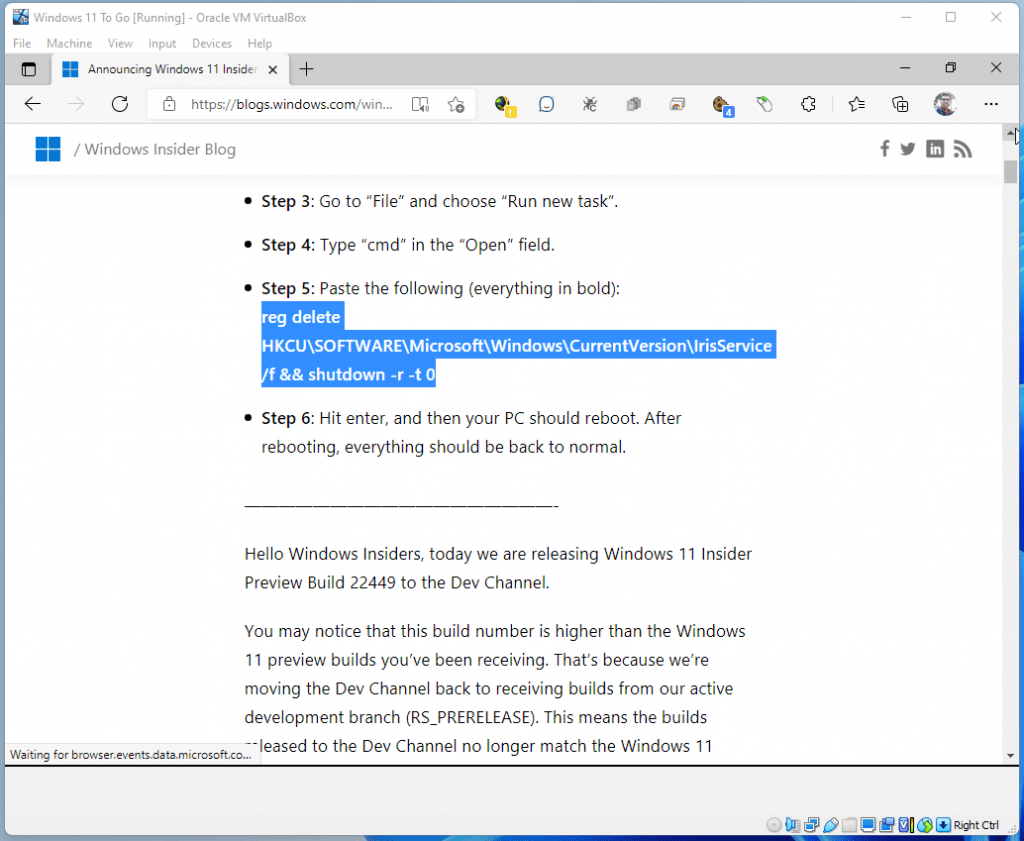Toggle Read Aloud icon in address bar
Screen dimensions: 1024x841
click(x=421, y=104)
